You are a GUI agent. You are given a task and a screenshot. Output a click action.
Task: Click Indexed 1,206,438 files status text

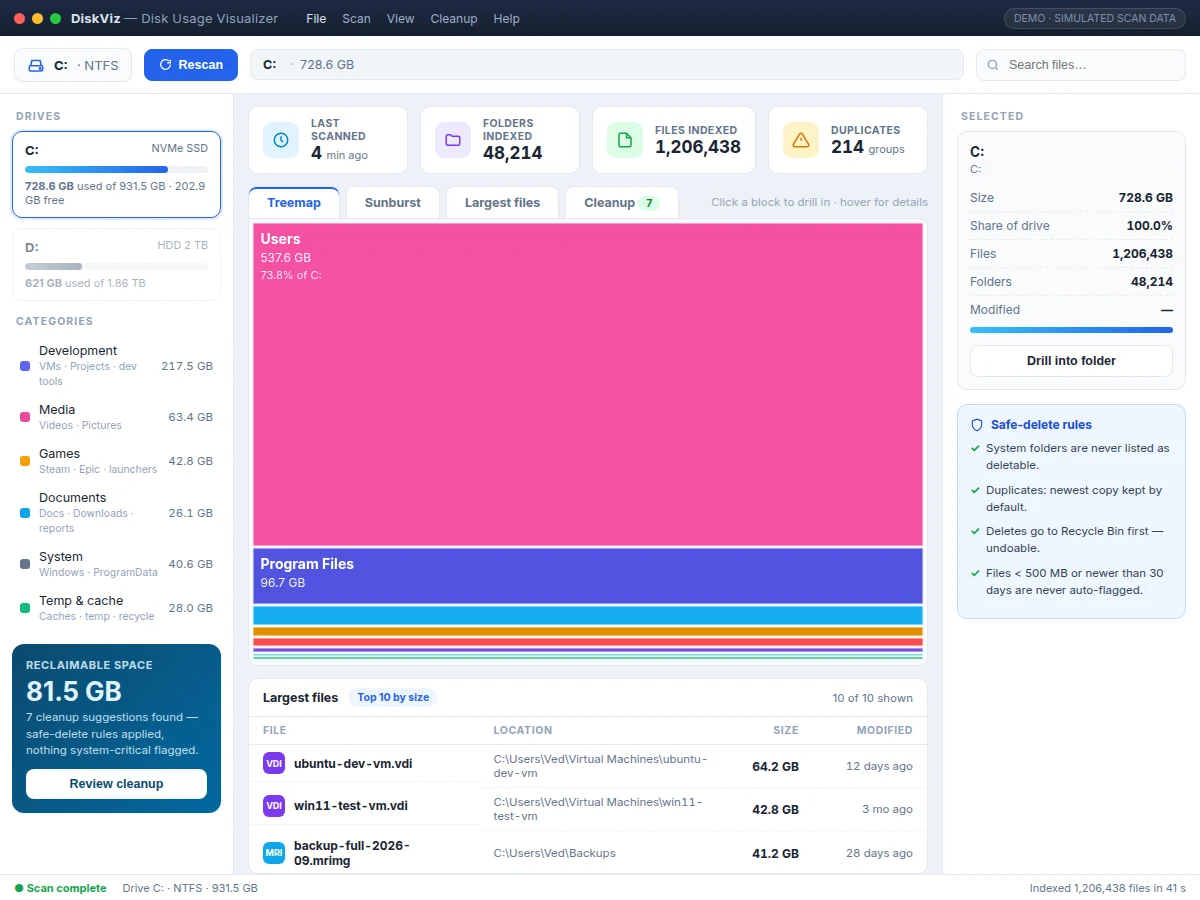point(1108,888)
